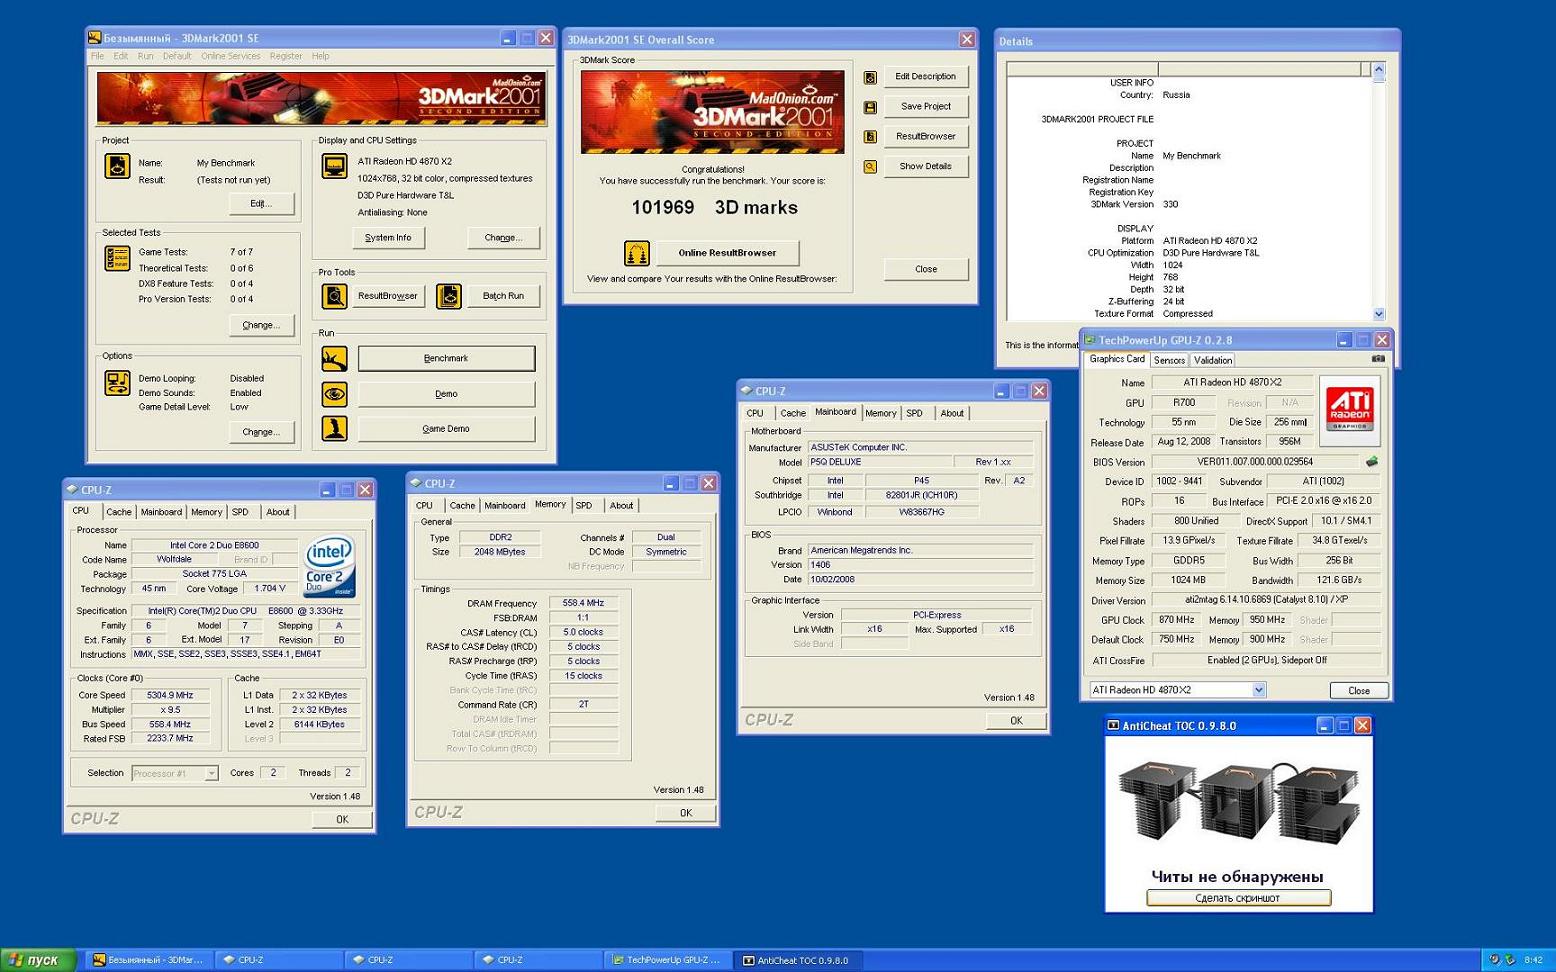The width and height of the screenshot is (1556, 972).
Task: Click the Show Details magnifier icon
Action: pos(870,167)
